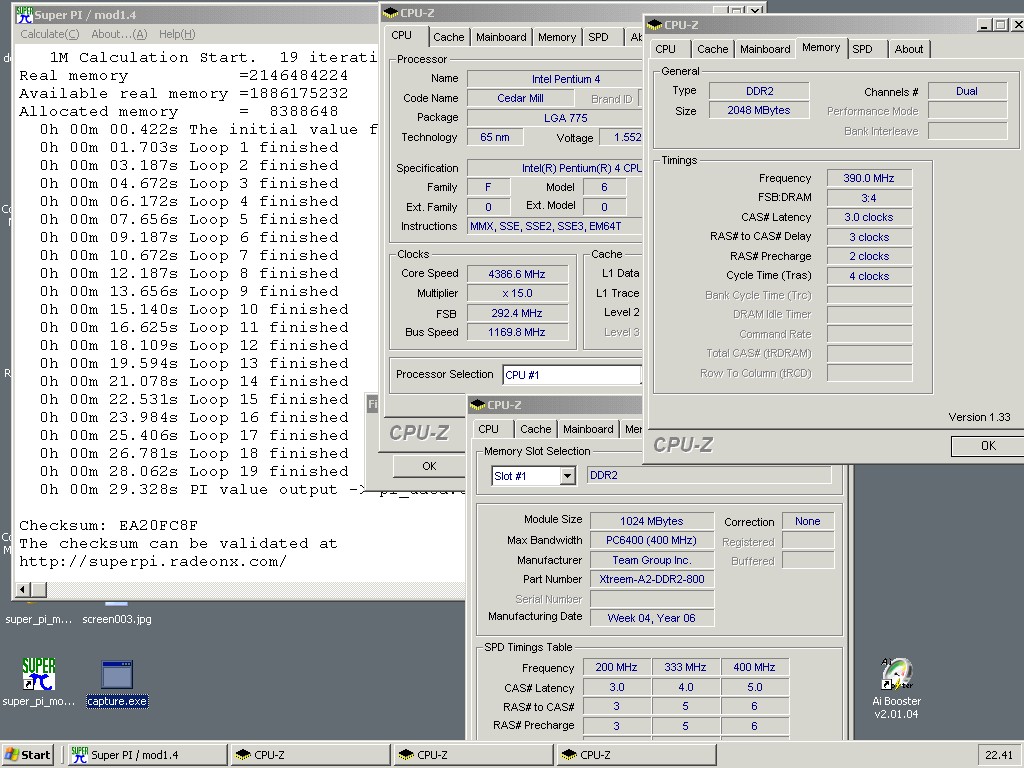This screenshot has width=1024, height=768.
Task: Open the Mainboard tab in the Timings window
Action: [765, 49]
